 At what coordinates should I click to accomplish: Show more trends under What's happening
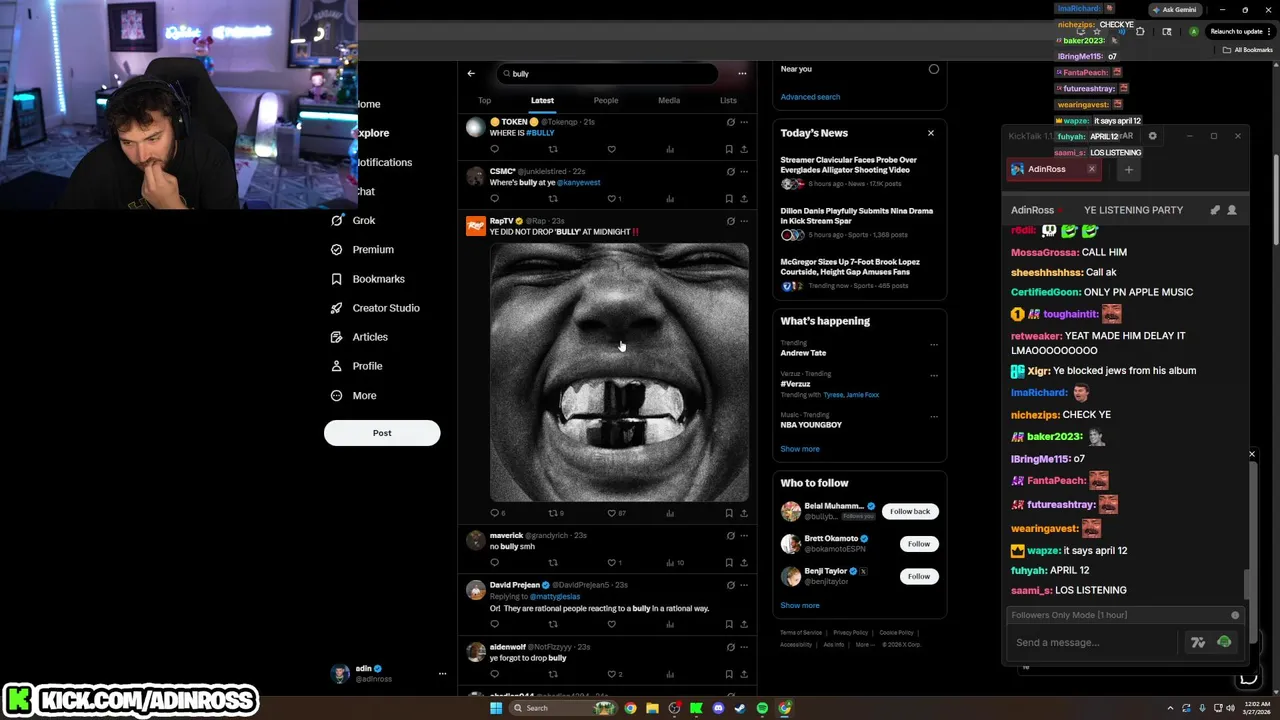[x=800, y=449]
